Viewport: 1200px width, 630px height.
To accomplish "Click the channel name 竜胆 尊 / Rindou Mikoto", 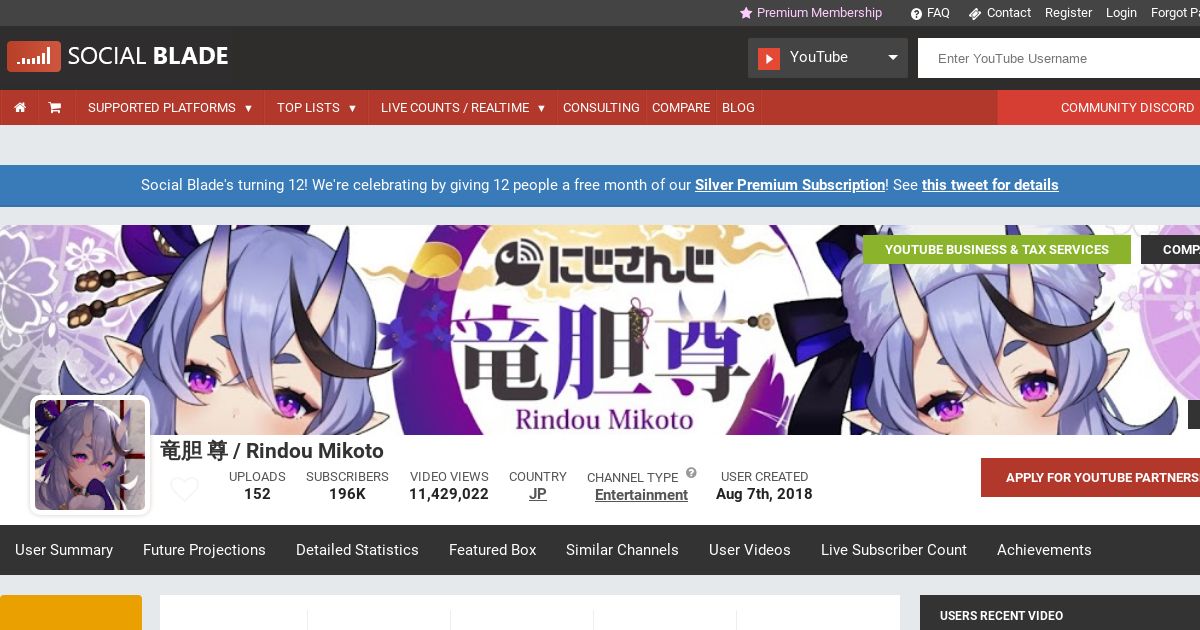I will coord(272,451).
